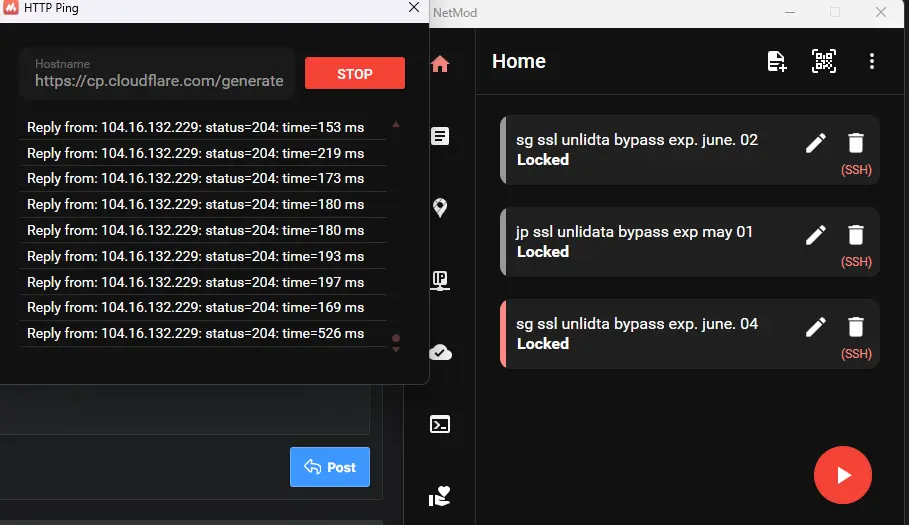Minimize the NetMod window
The height and width of the screenshot is (525, 909).
click(790, 12)
